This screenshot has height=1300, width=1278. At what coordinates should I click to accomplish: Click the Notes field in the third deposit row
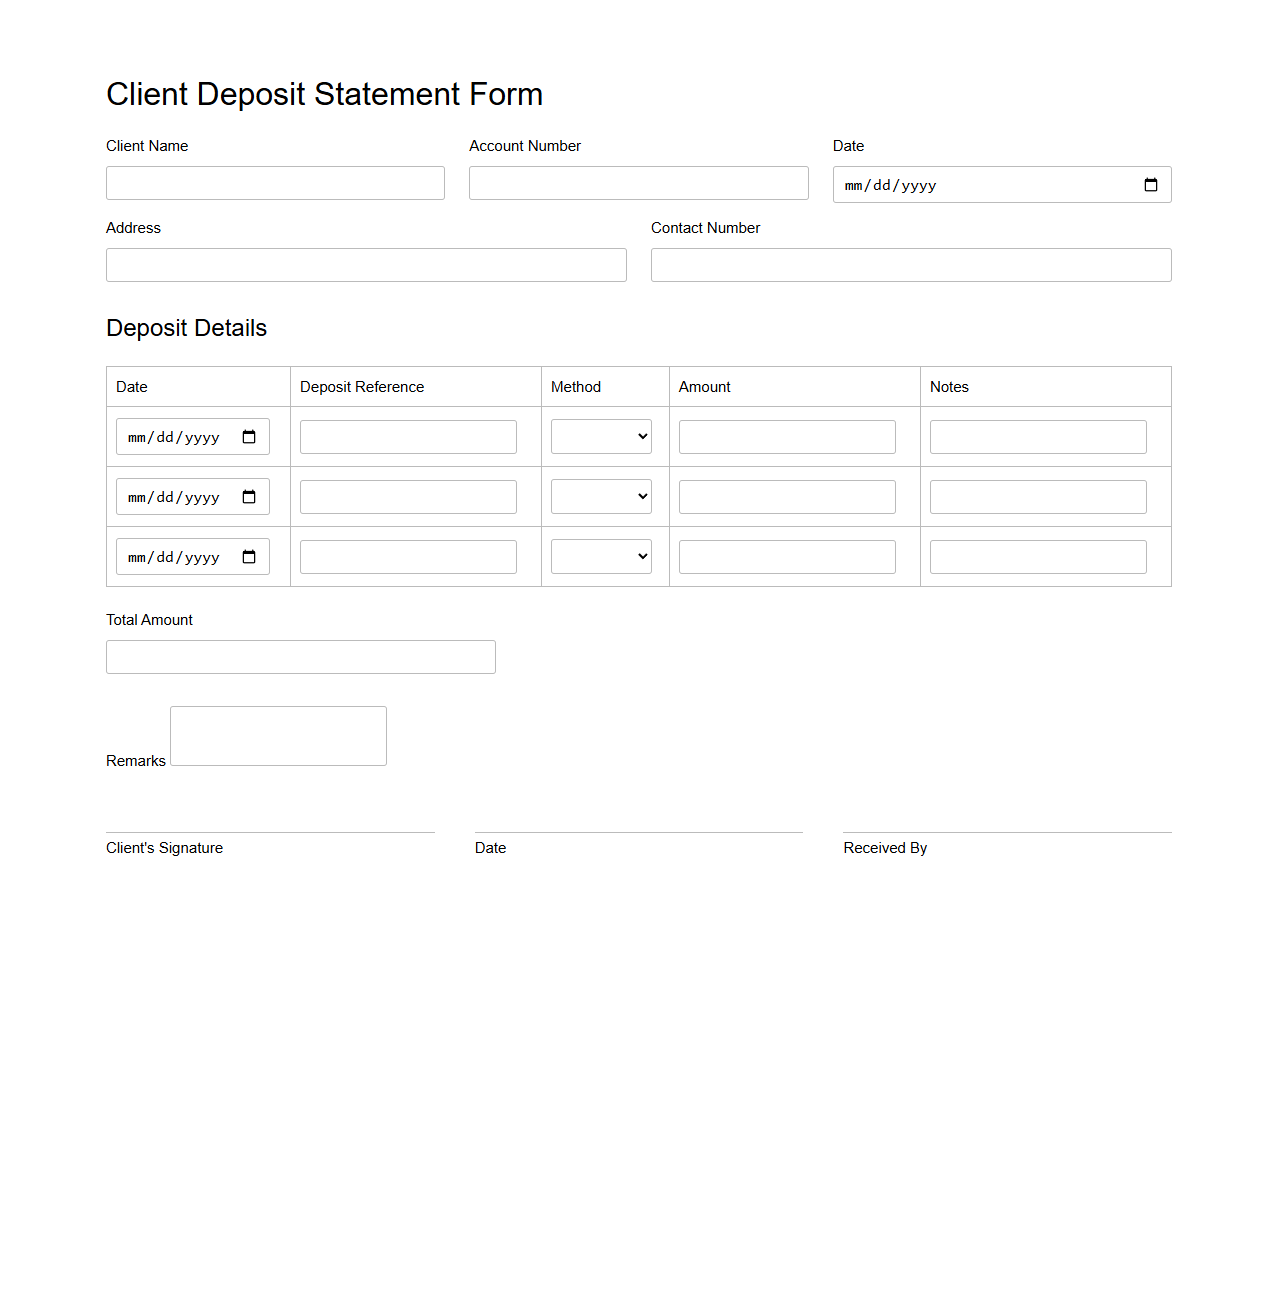point(1037,556)
